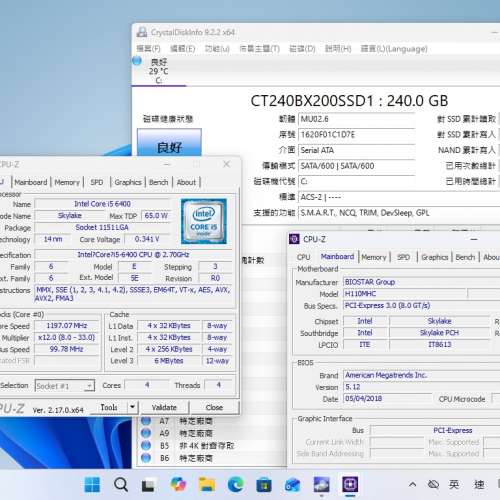Viewport: 500px width, 500px height.
Task: Click the firmware field MU02.6
Action: [356, 119]
